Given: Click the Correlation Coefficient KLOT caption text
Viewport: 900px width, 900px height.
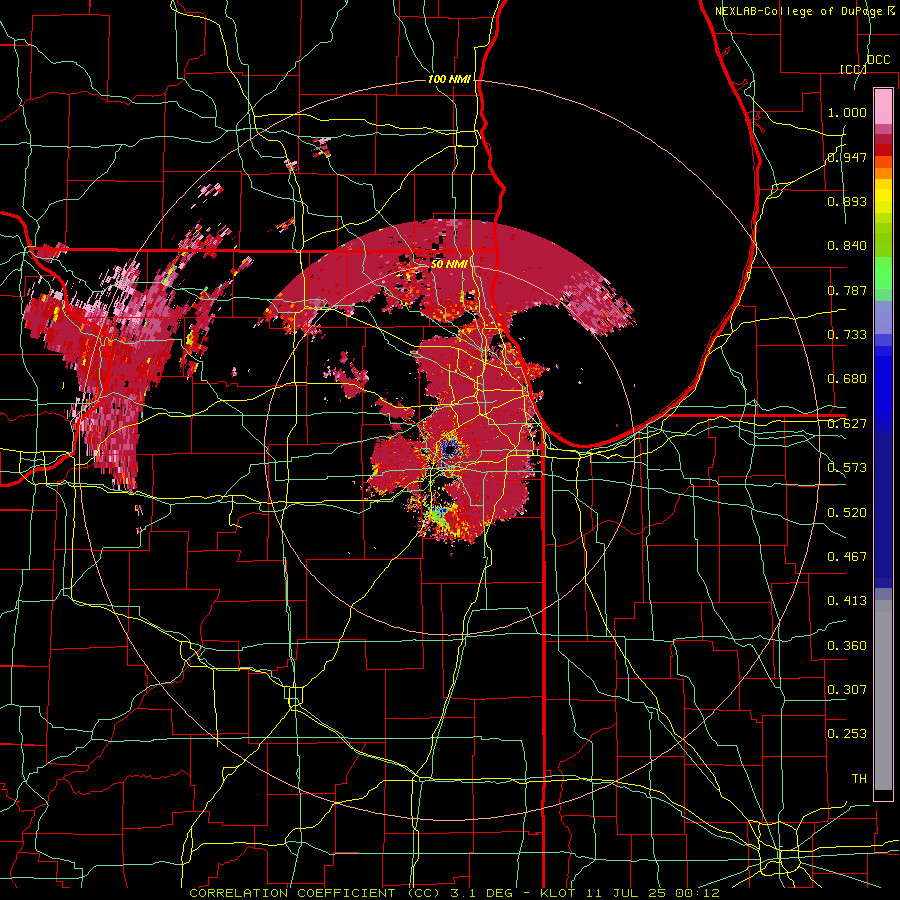Looking at the screenshot, I should [454, 893].
